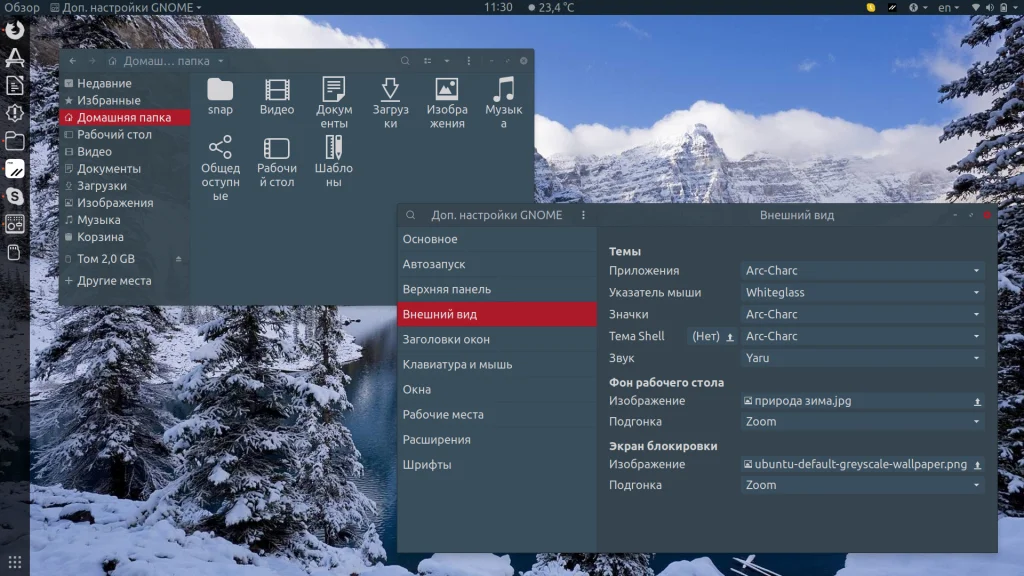Click the file manager search icon
The height and width of the screenshot is (576, 1024).
click(405, 61)
